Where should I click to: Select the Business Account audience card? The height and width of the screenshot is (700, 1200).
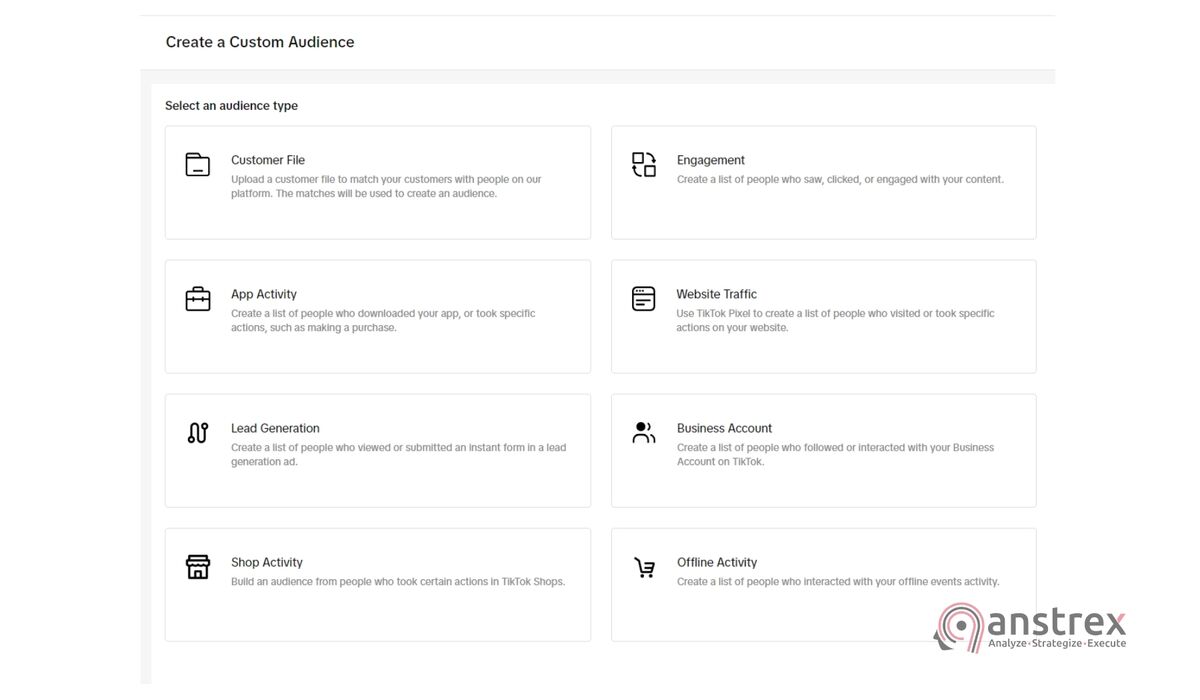coord(822,450)
